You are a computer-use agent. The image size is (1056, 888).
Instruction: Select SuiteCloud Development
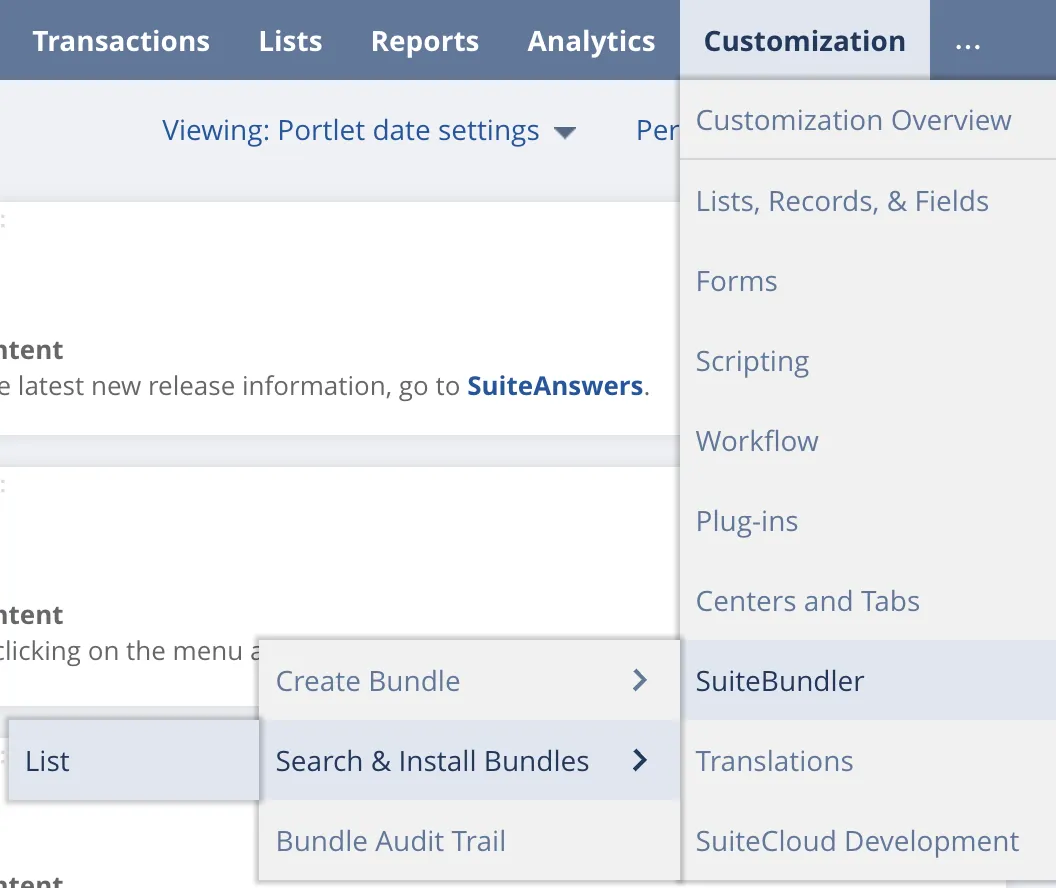point(867,841)
